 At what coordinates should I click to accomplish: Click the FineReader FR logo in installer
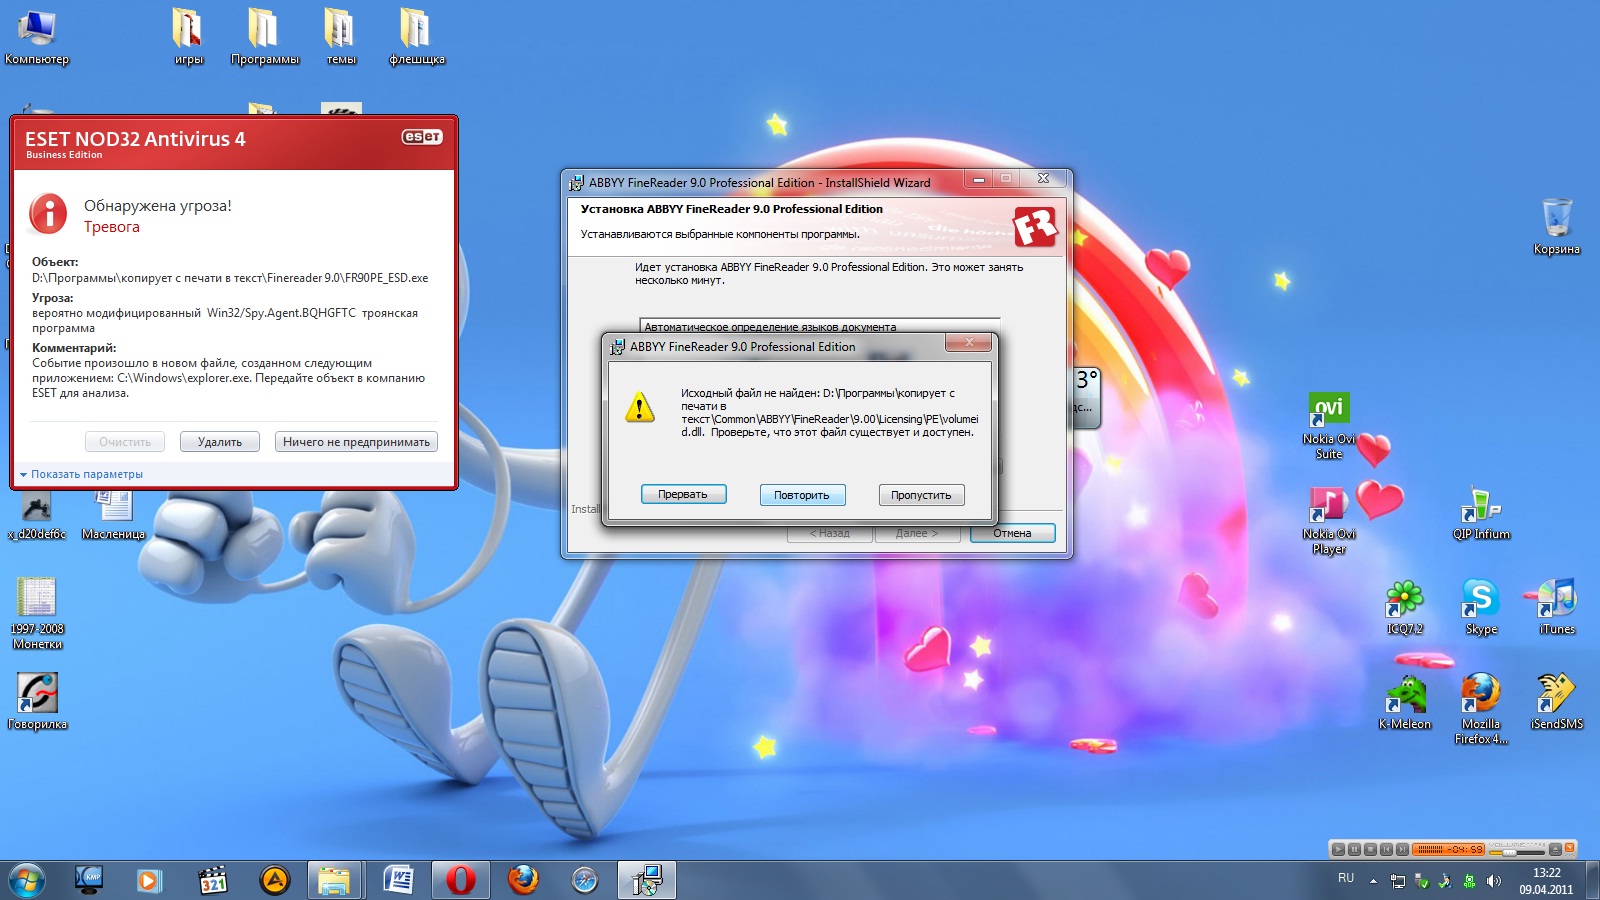[1035, 227]
